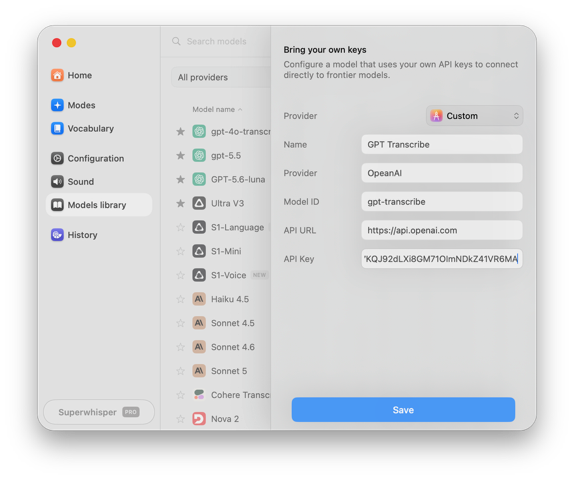Click the Ultra V3 model icon

[x=199, y=203]
